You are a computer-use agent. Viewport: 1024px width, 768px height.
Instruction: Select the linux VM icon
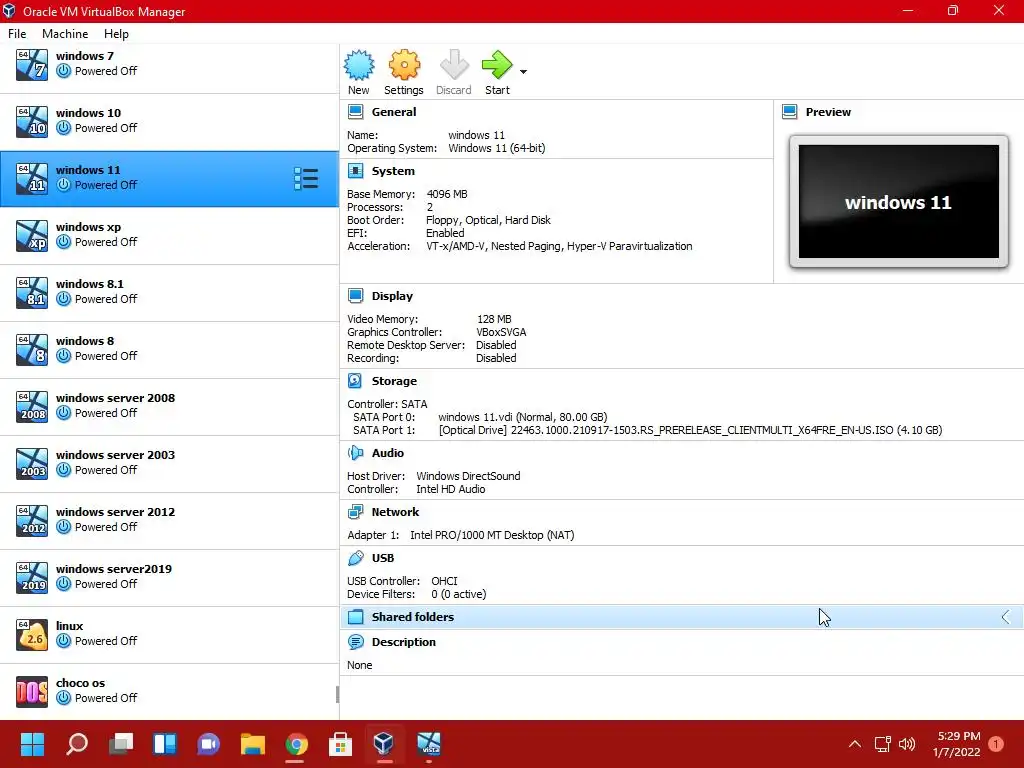click(x=32, y=635)
